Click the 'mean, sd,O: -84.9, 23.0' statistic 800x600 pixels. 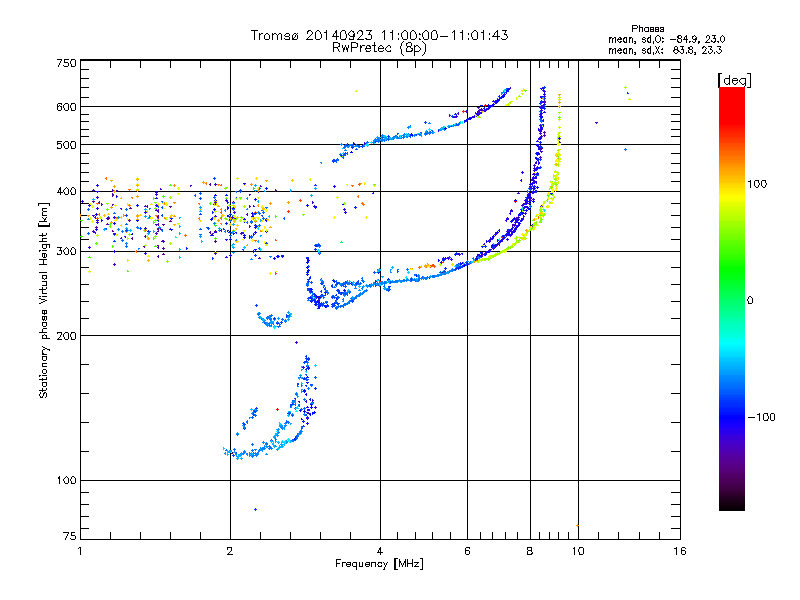tap(666, 39)
